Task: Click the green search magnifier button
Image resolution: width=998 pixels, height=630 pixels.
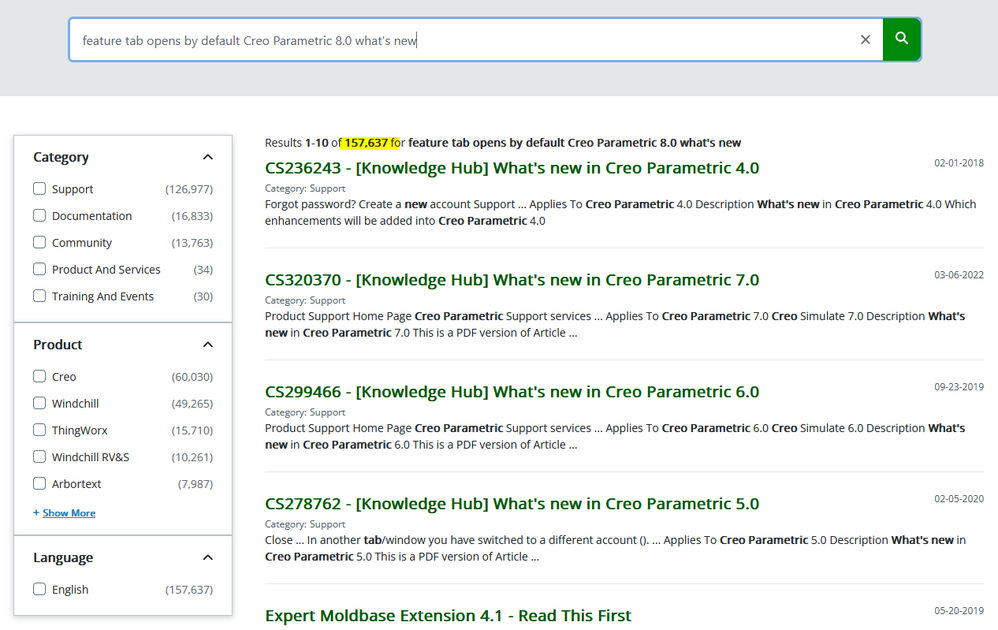Action: tap(901, 39)
